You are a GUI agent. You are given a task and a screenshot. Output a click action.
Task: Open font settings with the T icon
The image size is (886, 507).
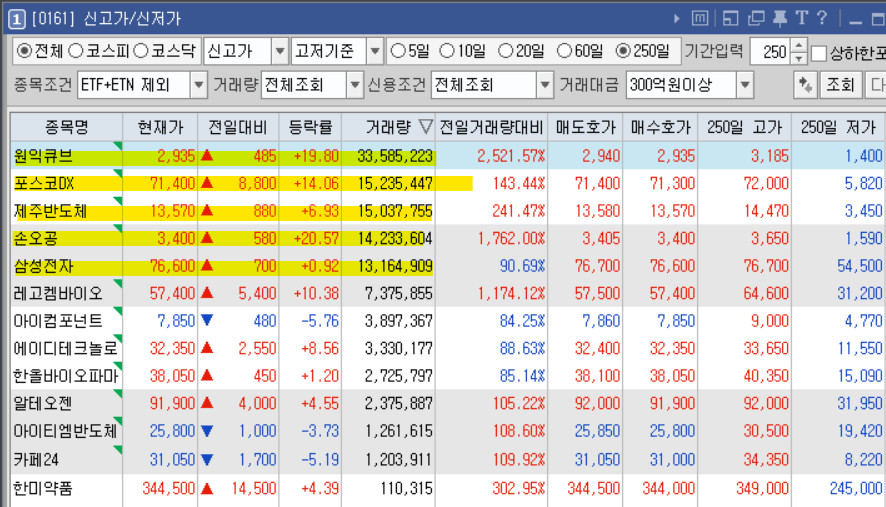coord(801,18)
